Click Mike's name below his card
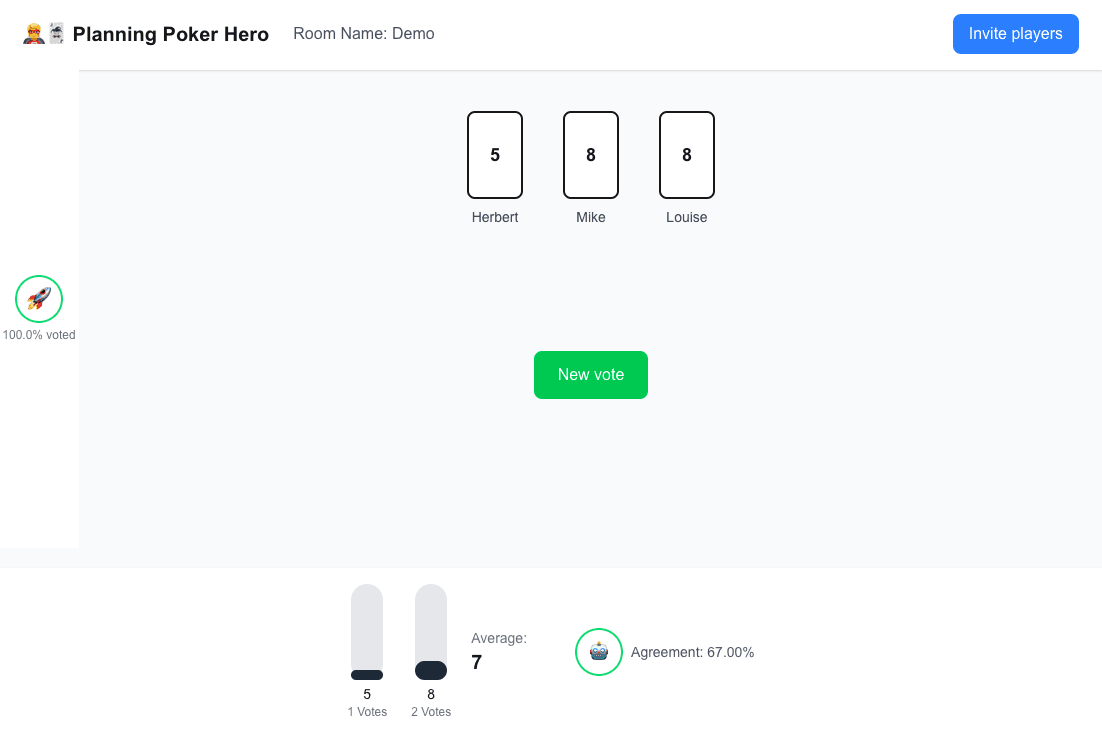Screen dimensions: 1102x732 590,217
